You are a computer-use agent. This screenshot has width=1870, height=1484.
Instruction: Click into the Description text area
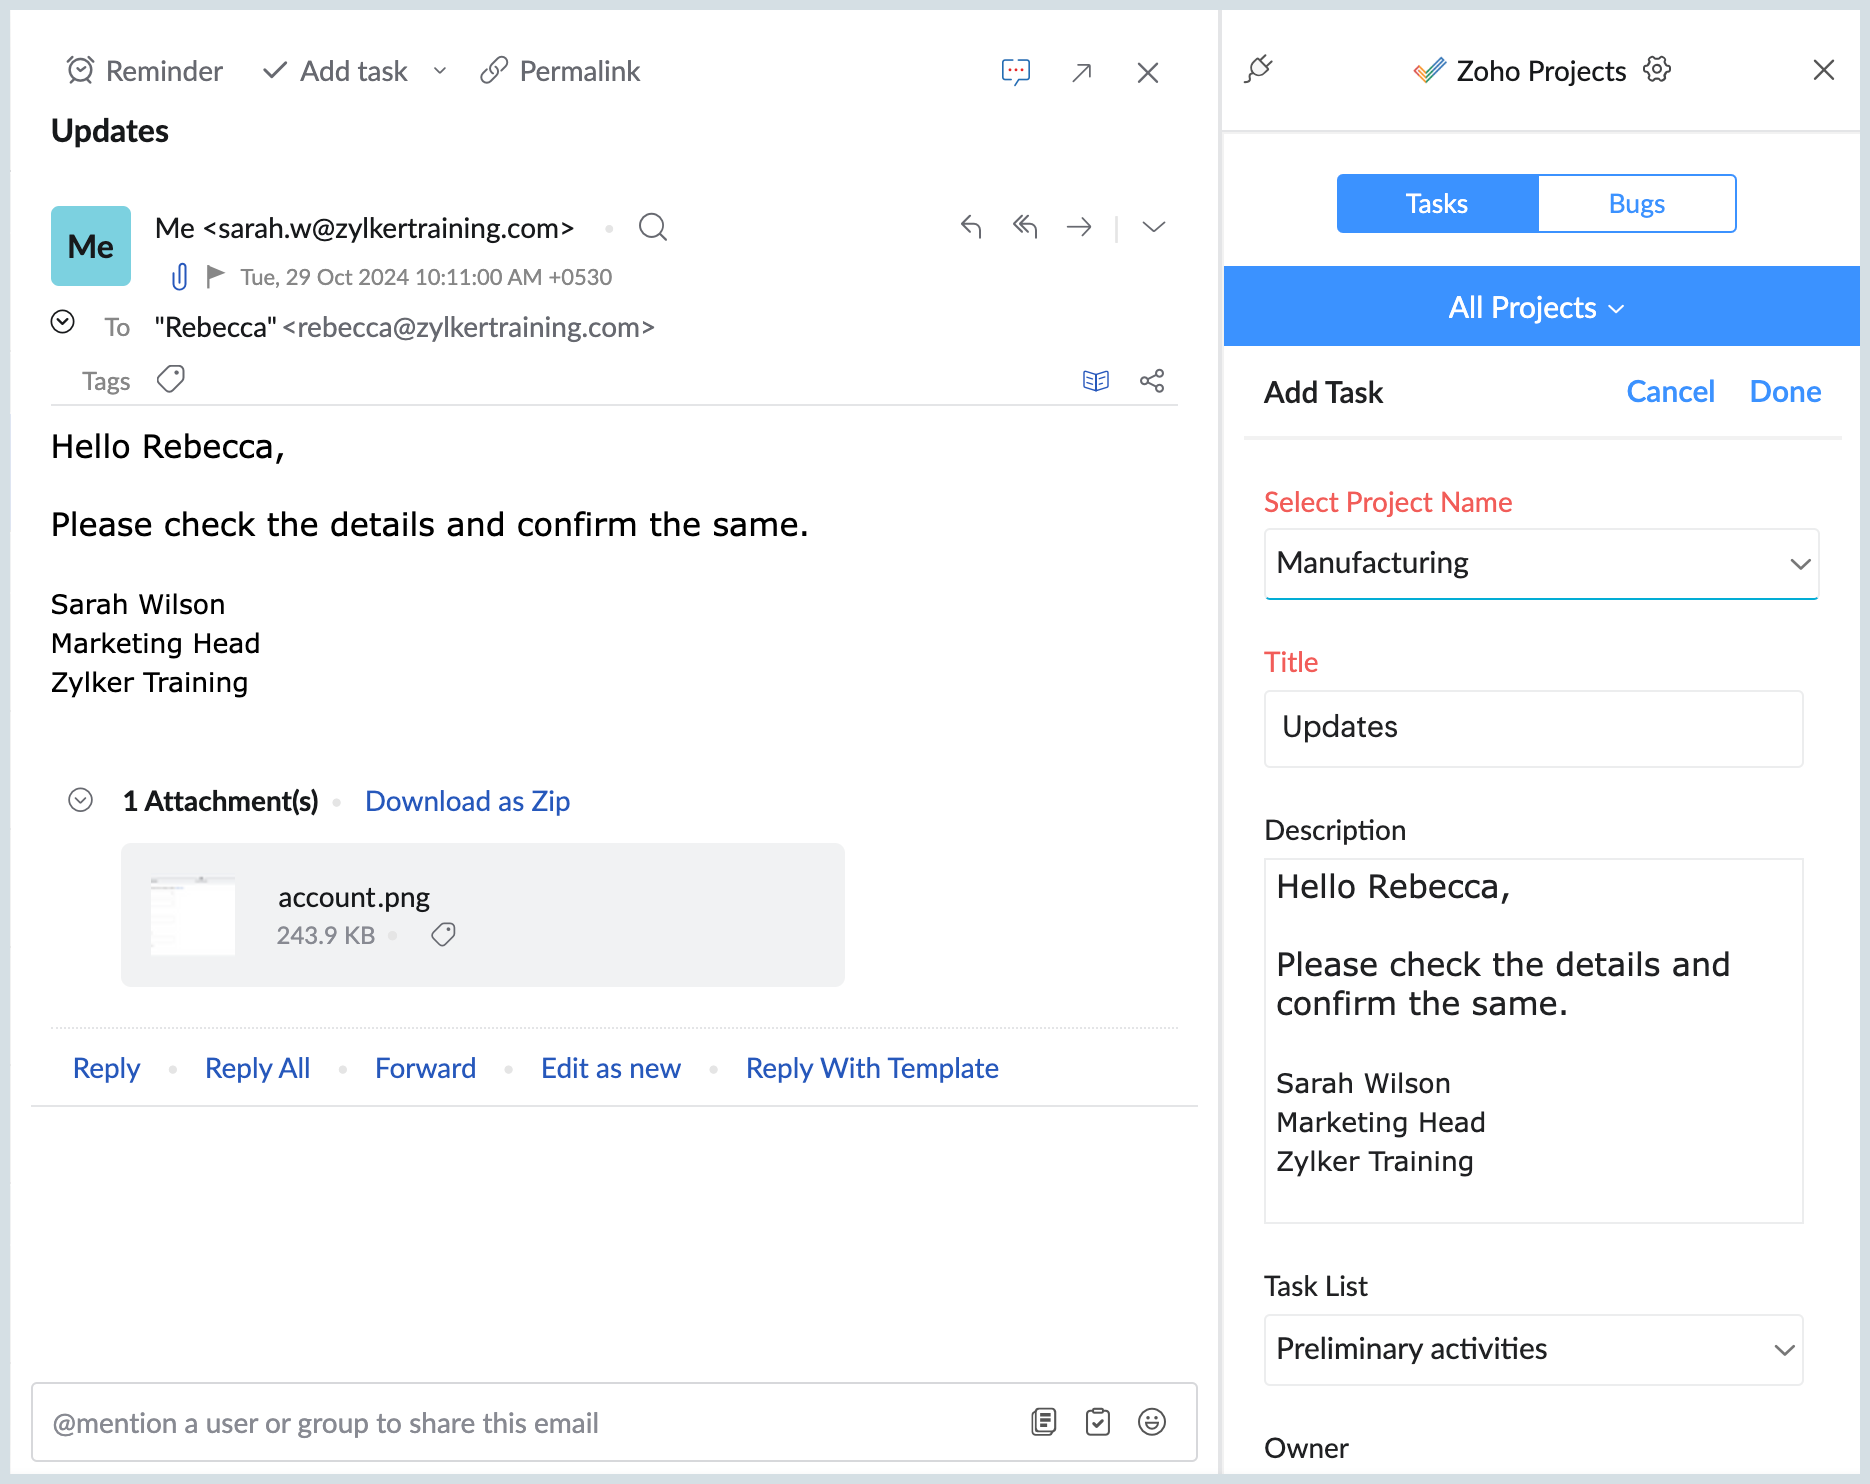(x=1533, y=1040)
